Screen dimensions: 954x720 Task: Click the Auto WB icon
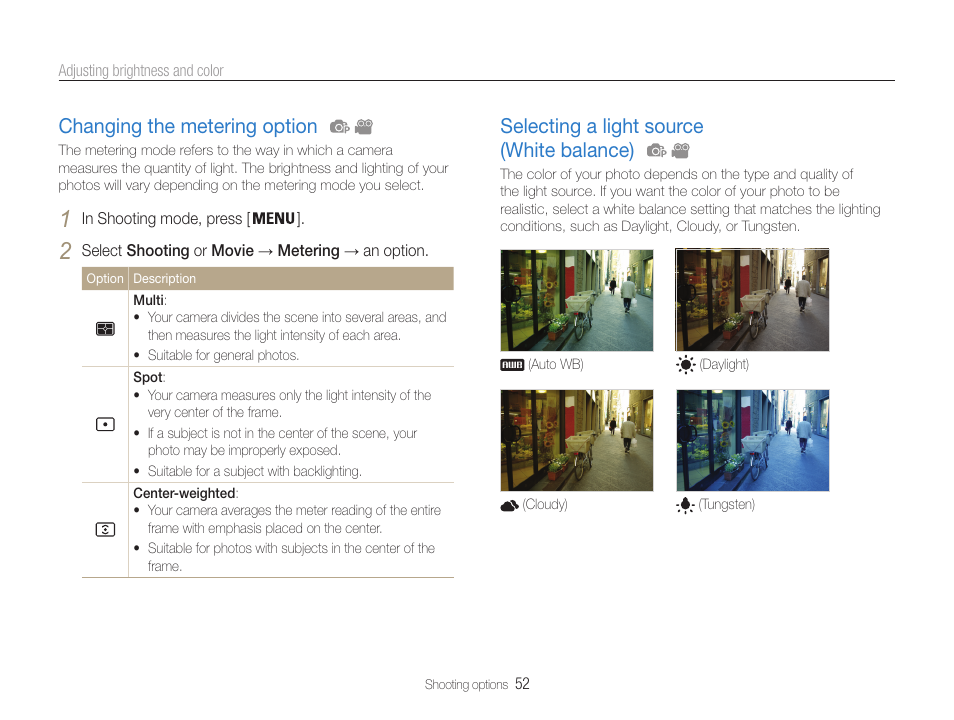tap(512, 365)
